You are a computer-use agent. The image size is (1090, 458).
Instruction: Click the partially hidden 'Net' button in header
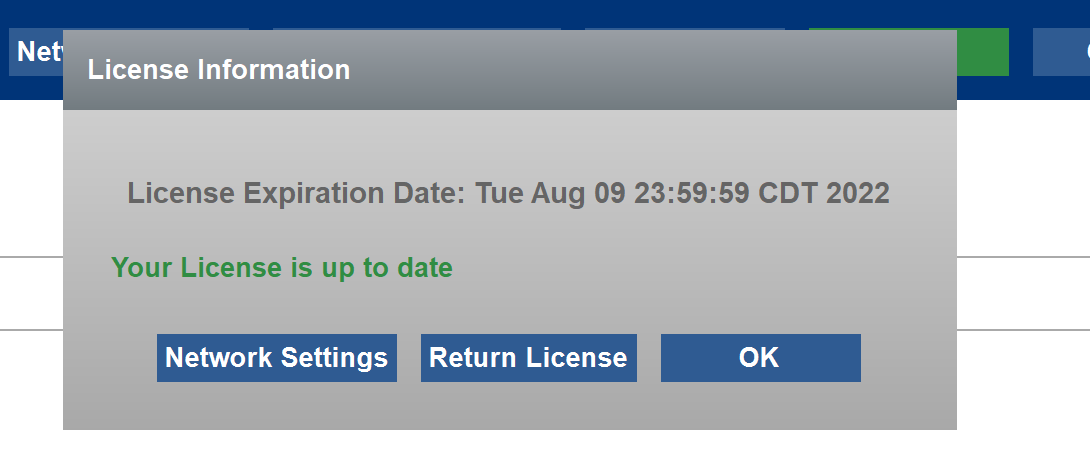point(36,52)
